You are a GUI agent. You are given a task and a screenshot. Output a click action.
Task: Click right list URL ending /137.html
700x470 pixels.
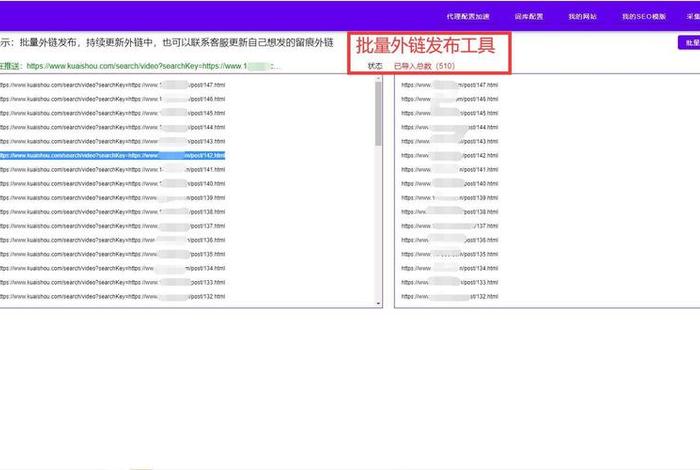(x=450, y=226)
